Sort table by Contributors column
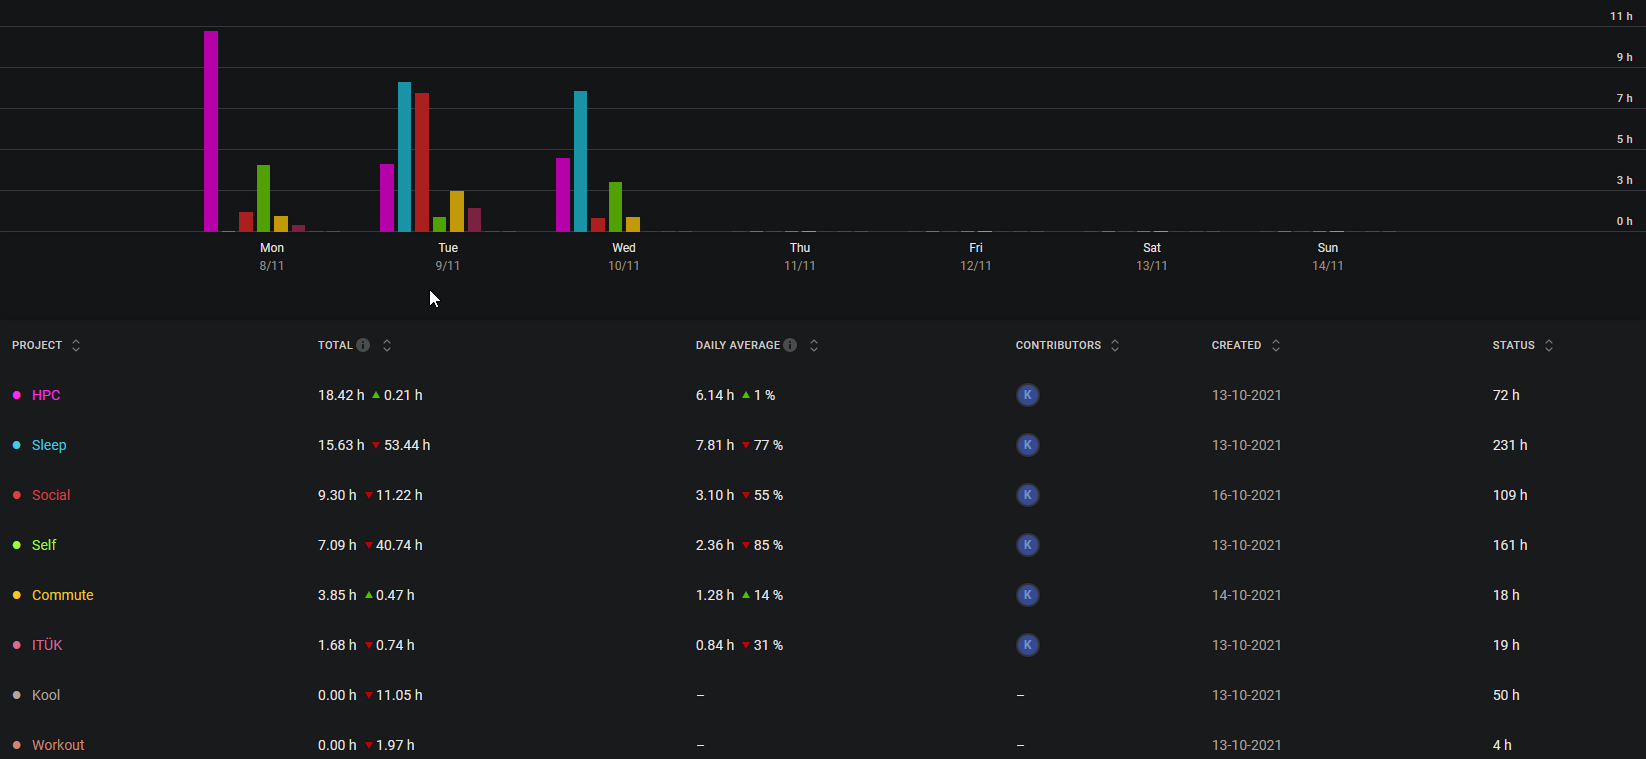1646x759 pixels. [1115, 345]
